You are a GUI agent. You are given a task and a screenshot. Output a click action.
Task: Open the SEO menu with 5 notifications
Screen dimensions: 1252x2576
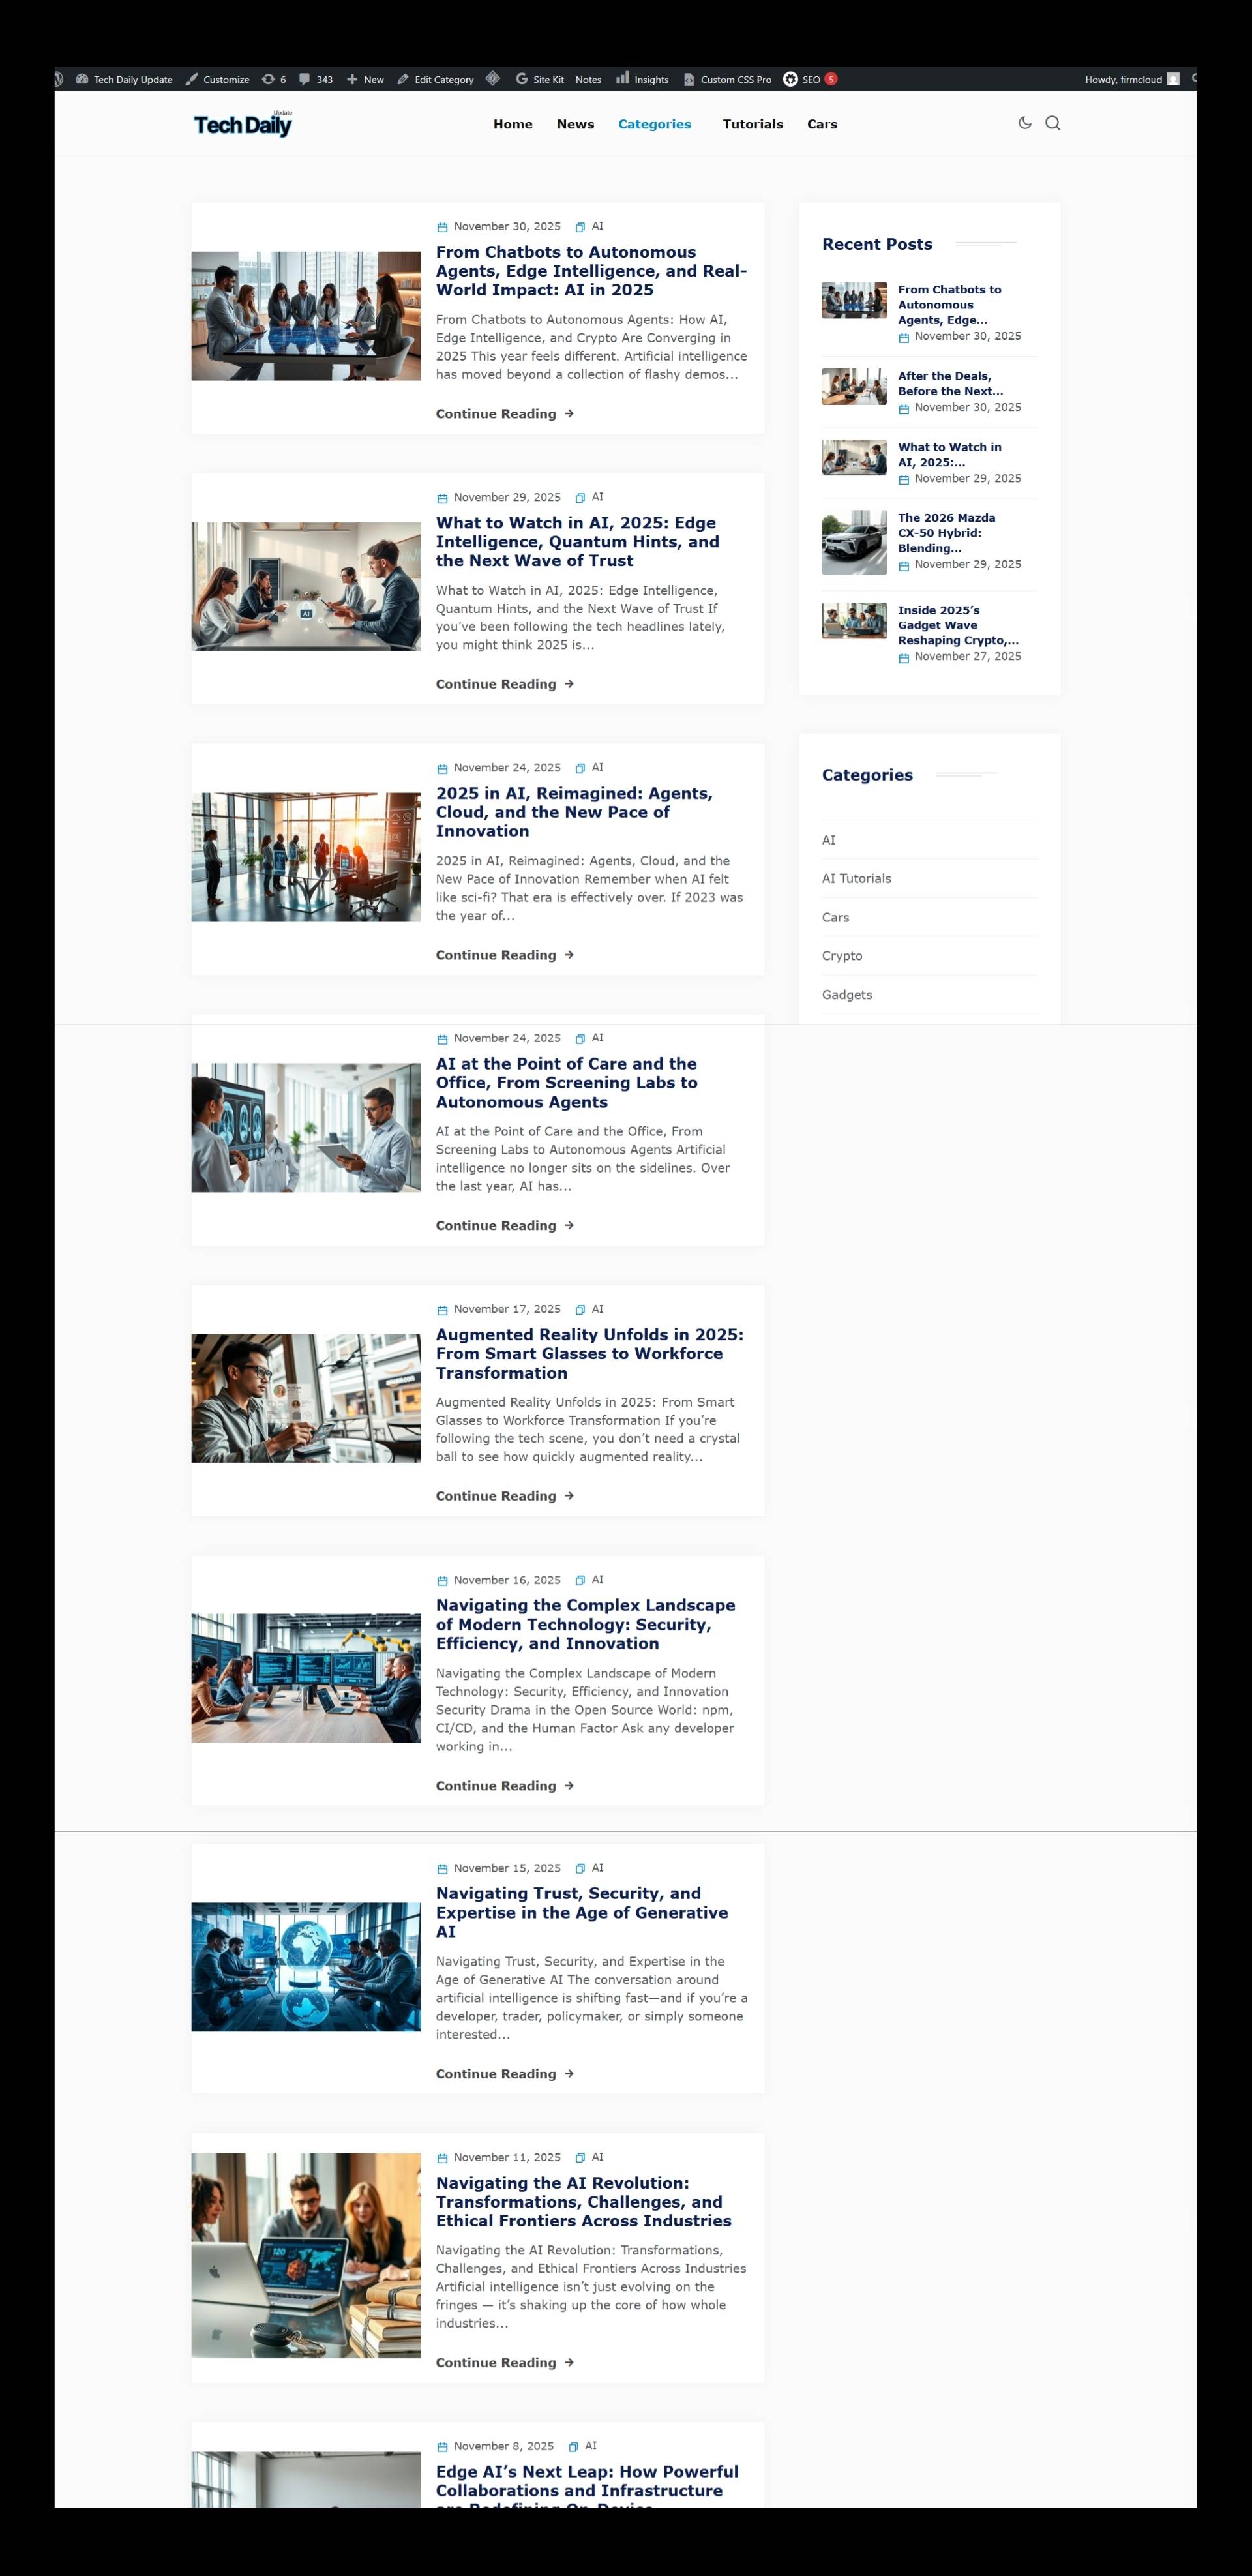click(x=810, y=79)
